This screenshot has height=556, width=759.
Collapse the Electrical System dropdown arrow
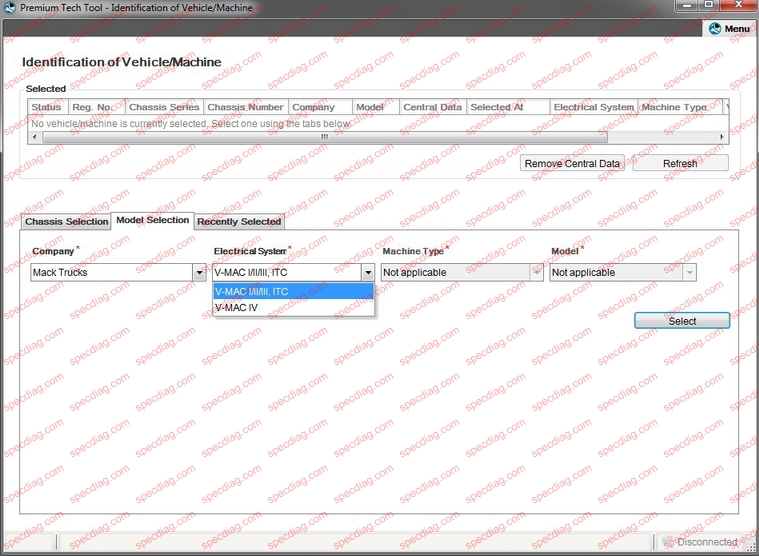point(367,272)
